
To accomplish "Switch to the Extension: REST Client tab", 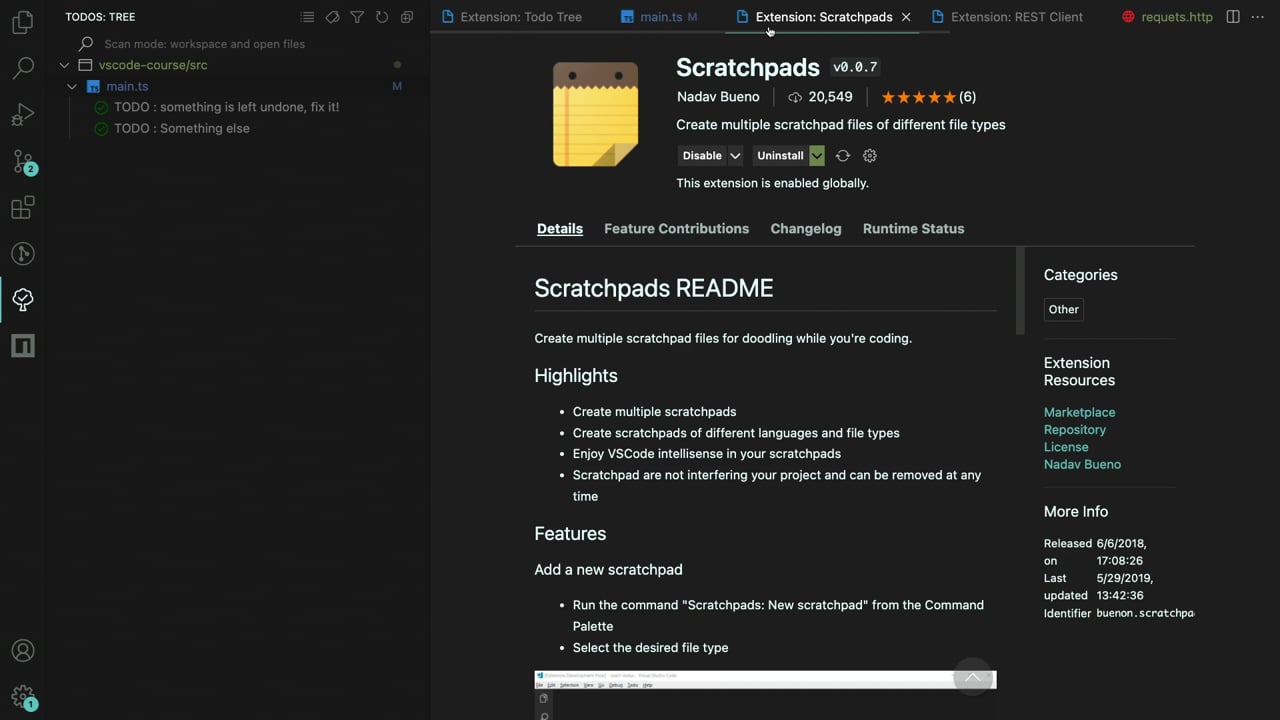I will (1016, 17).
